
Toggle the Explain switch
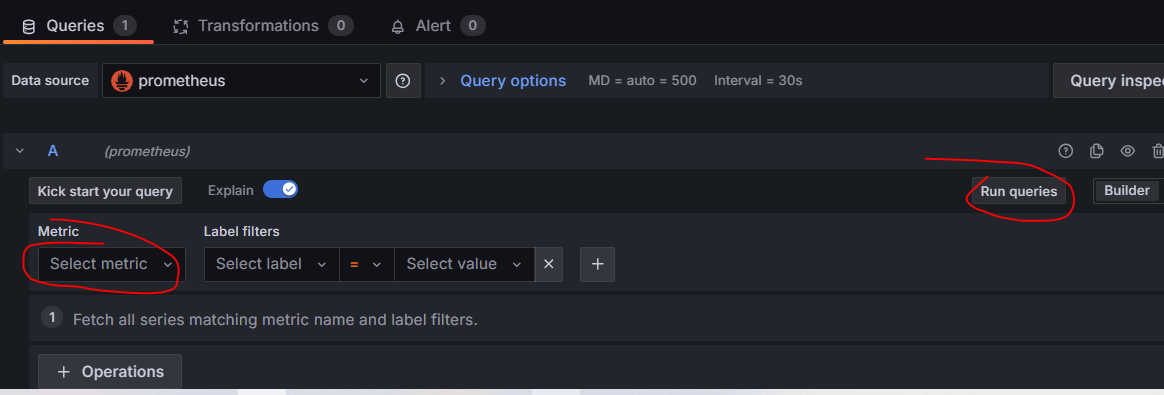281,189
